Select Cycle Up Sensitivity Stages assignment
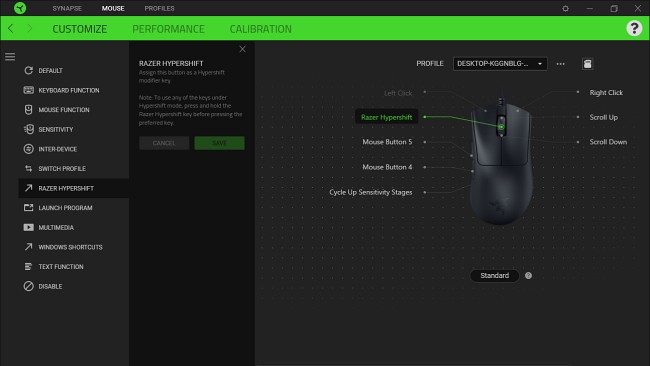The width and height of the screenshot is (650, 366). [371, 192]
